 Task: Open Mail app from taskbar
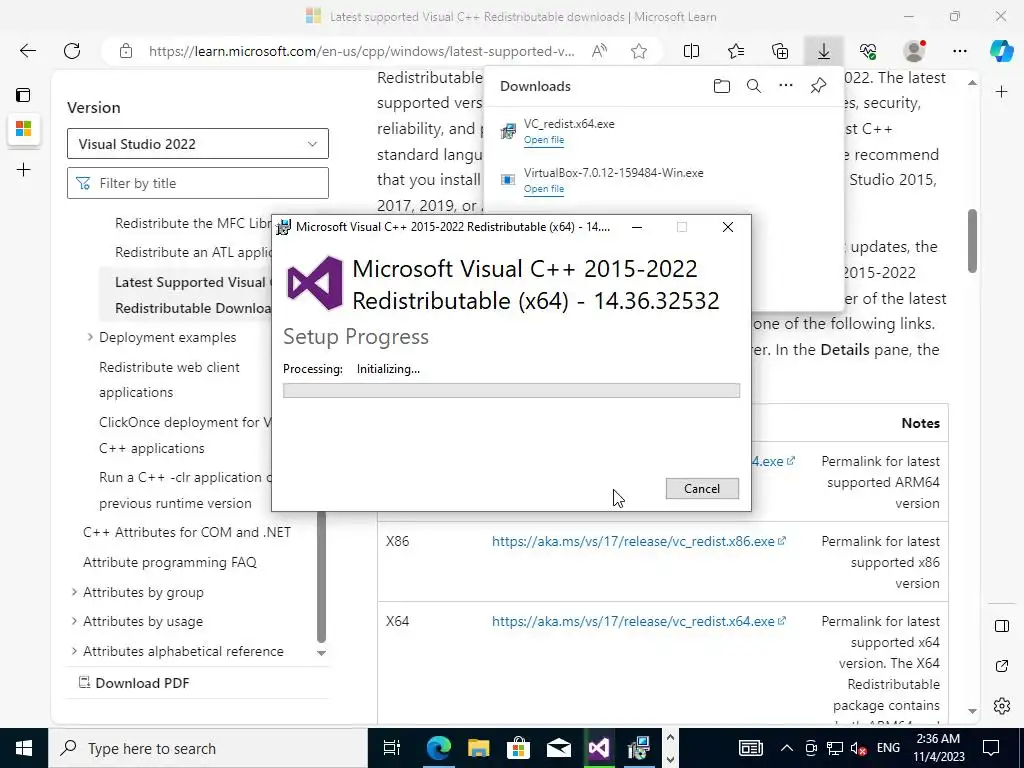point(558,748)
